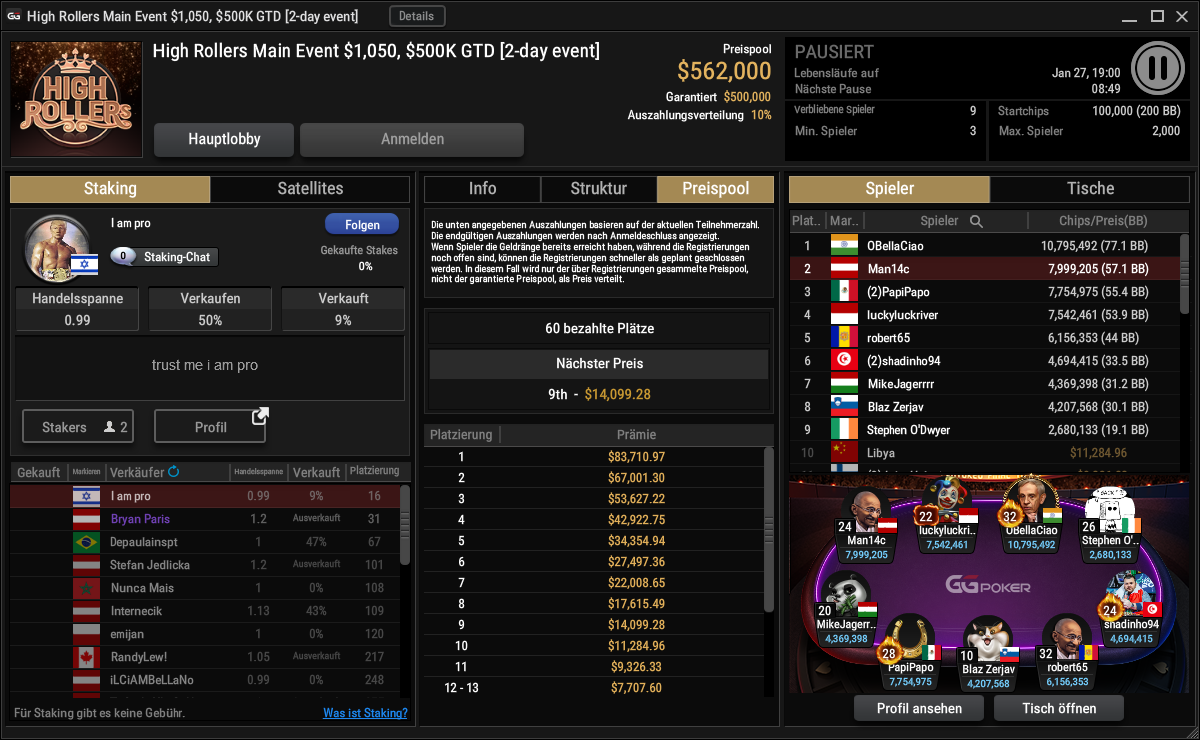The width and height of the screenshot is (1200, 740).
Task: Switch to the Tische tab
Action: pos(1091,189)
